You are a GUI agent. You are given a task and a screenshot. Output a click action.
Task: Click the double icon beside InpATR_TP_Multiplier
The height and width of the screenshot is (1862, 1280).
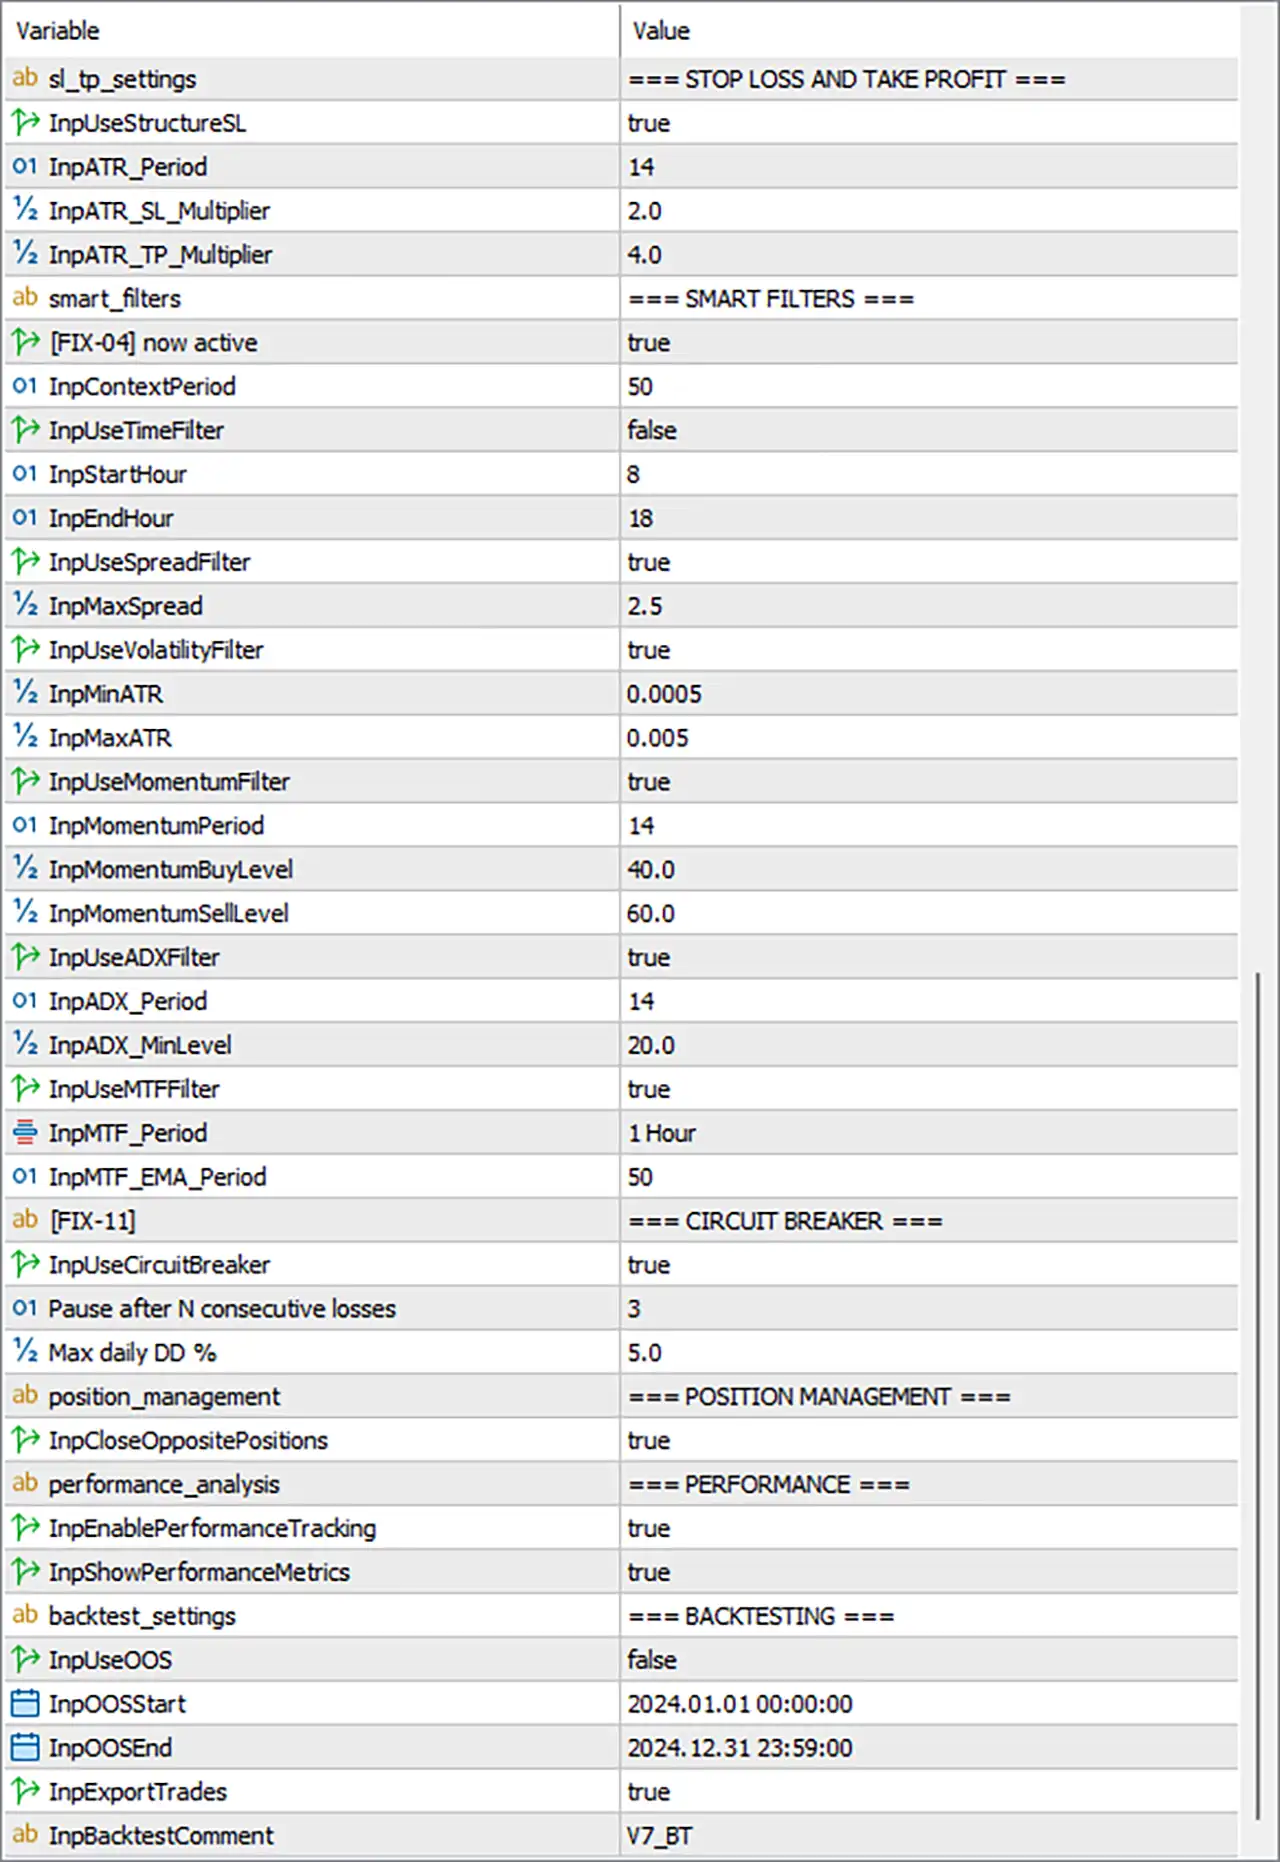pyautogui.click(x=25, y=254)
